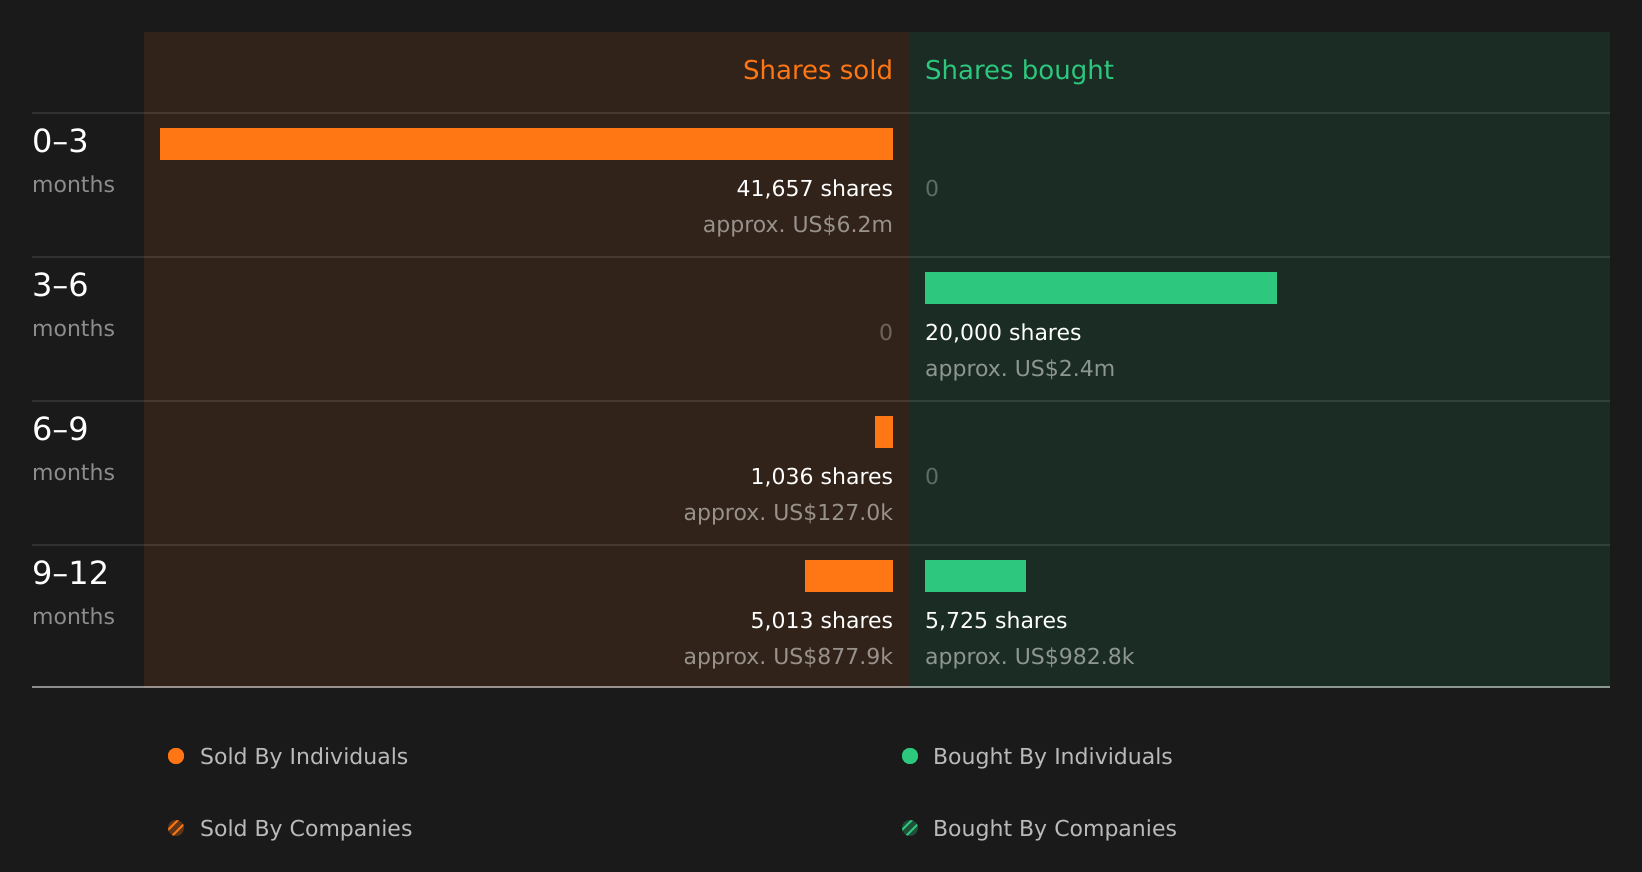Click the 5,013 shares value
Image resolution: width=1642 pixels, height=872 pixels.
(821, 621)
